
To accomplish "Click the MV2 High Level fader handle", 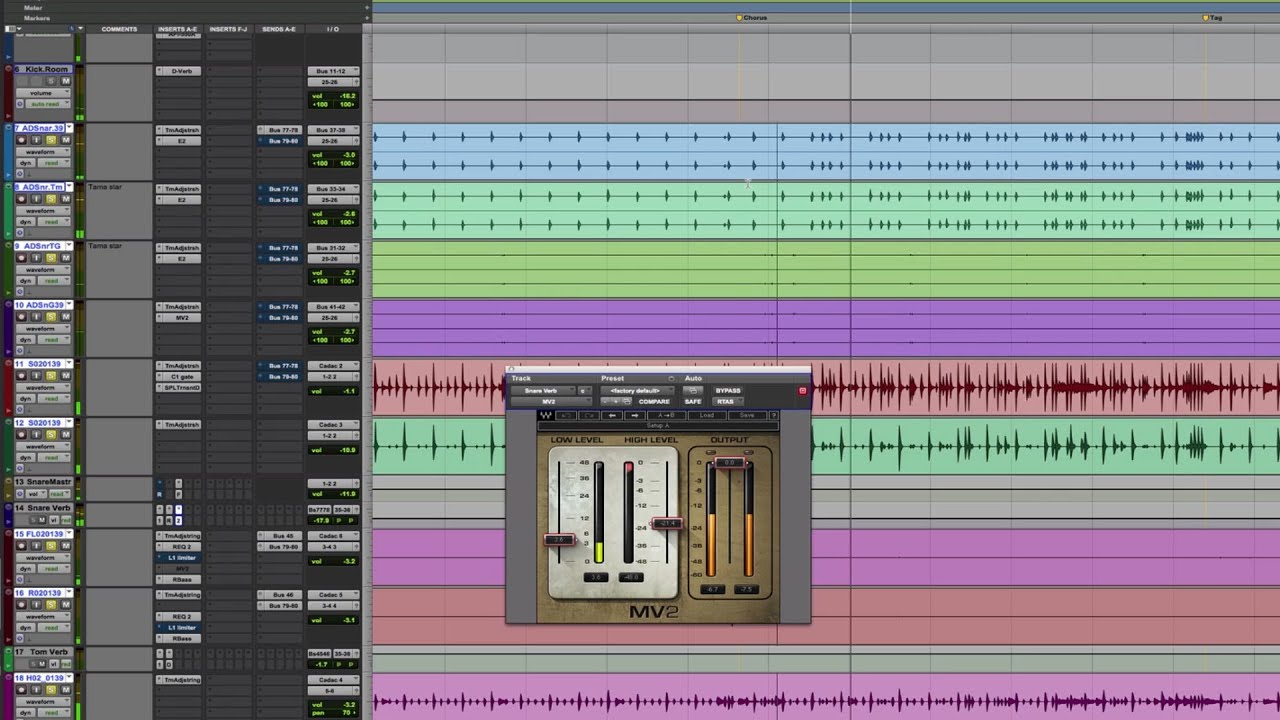I will tap(667, 523).
